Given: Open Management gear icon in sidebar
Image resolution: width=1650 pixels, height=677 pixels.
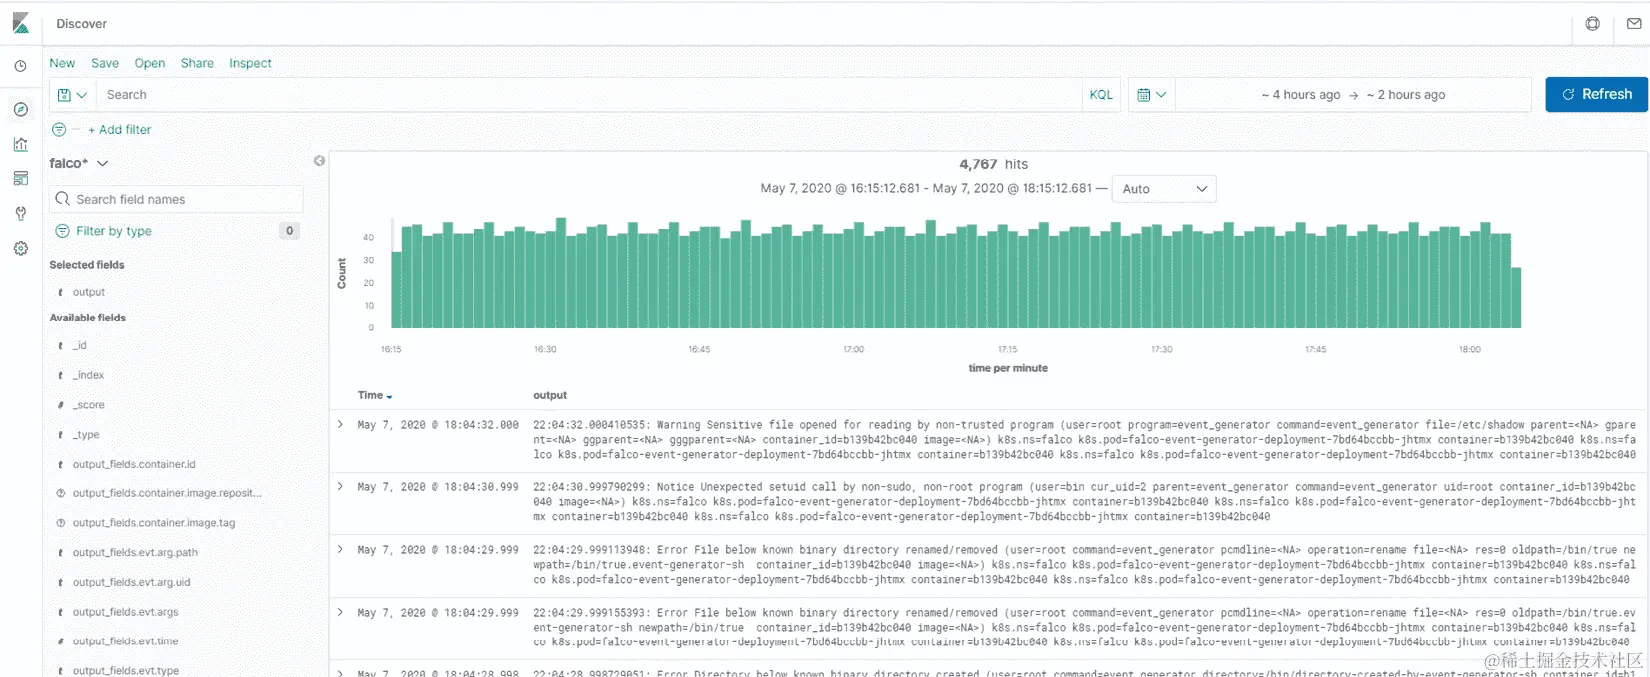Looking at the screenshot, I should pyautogui.click(x=20, y=248).
